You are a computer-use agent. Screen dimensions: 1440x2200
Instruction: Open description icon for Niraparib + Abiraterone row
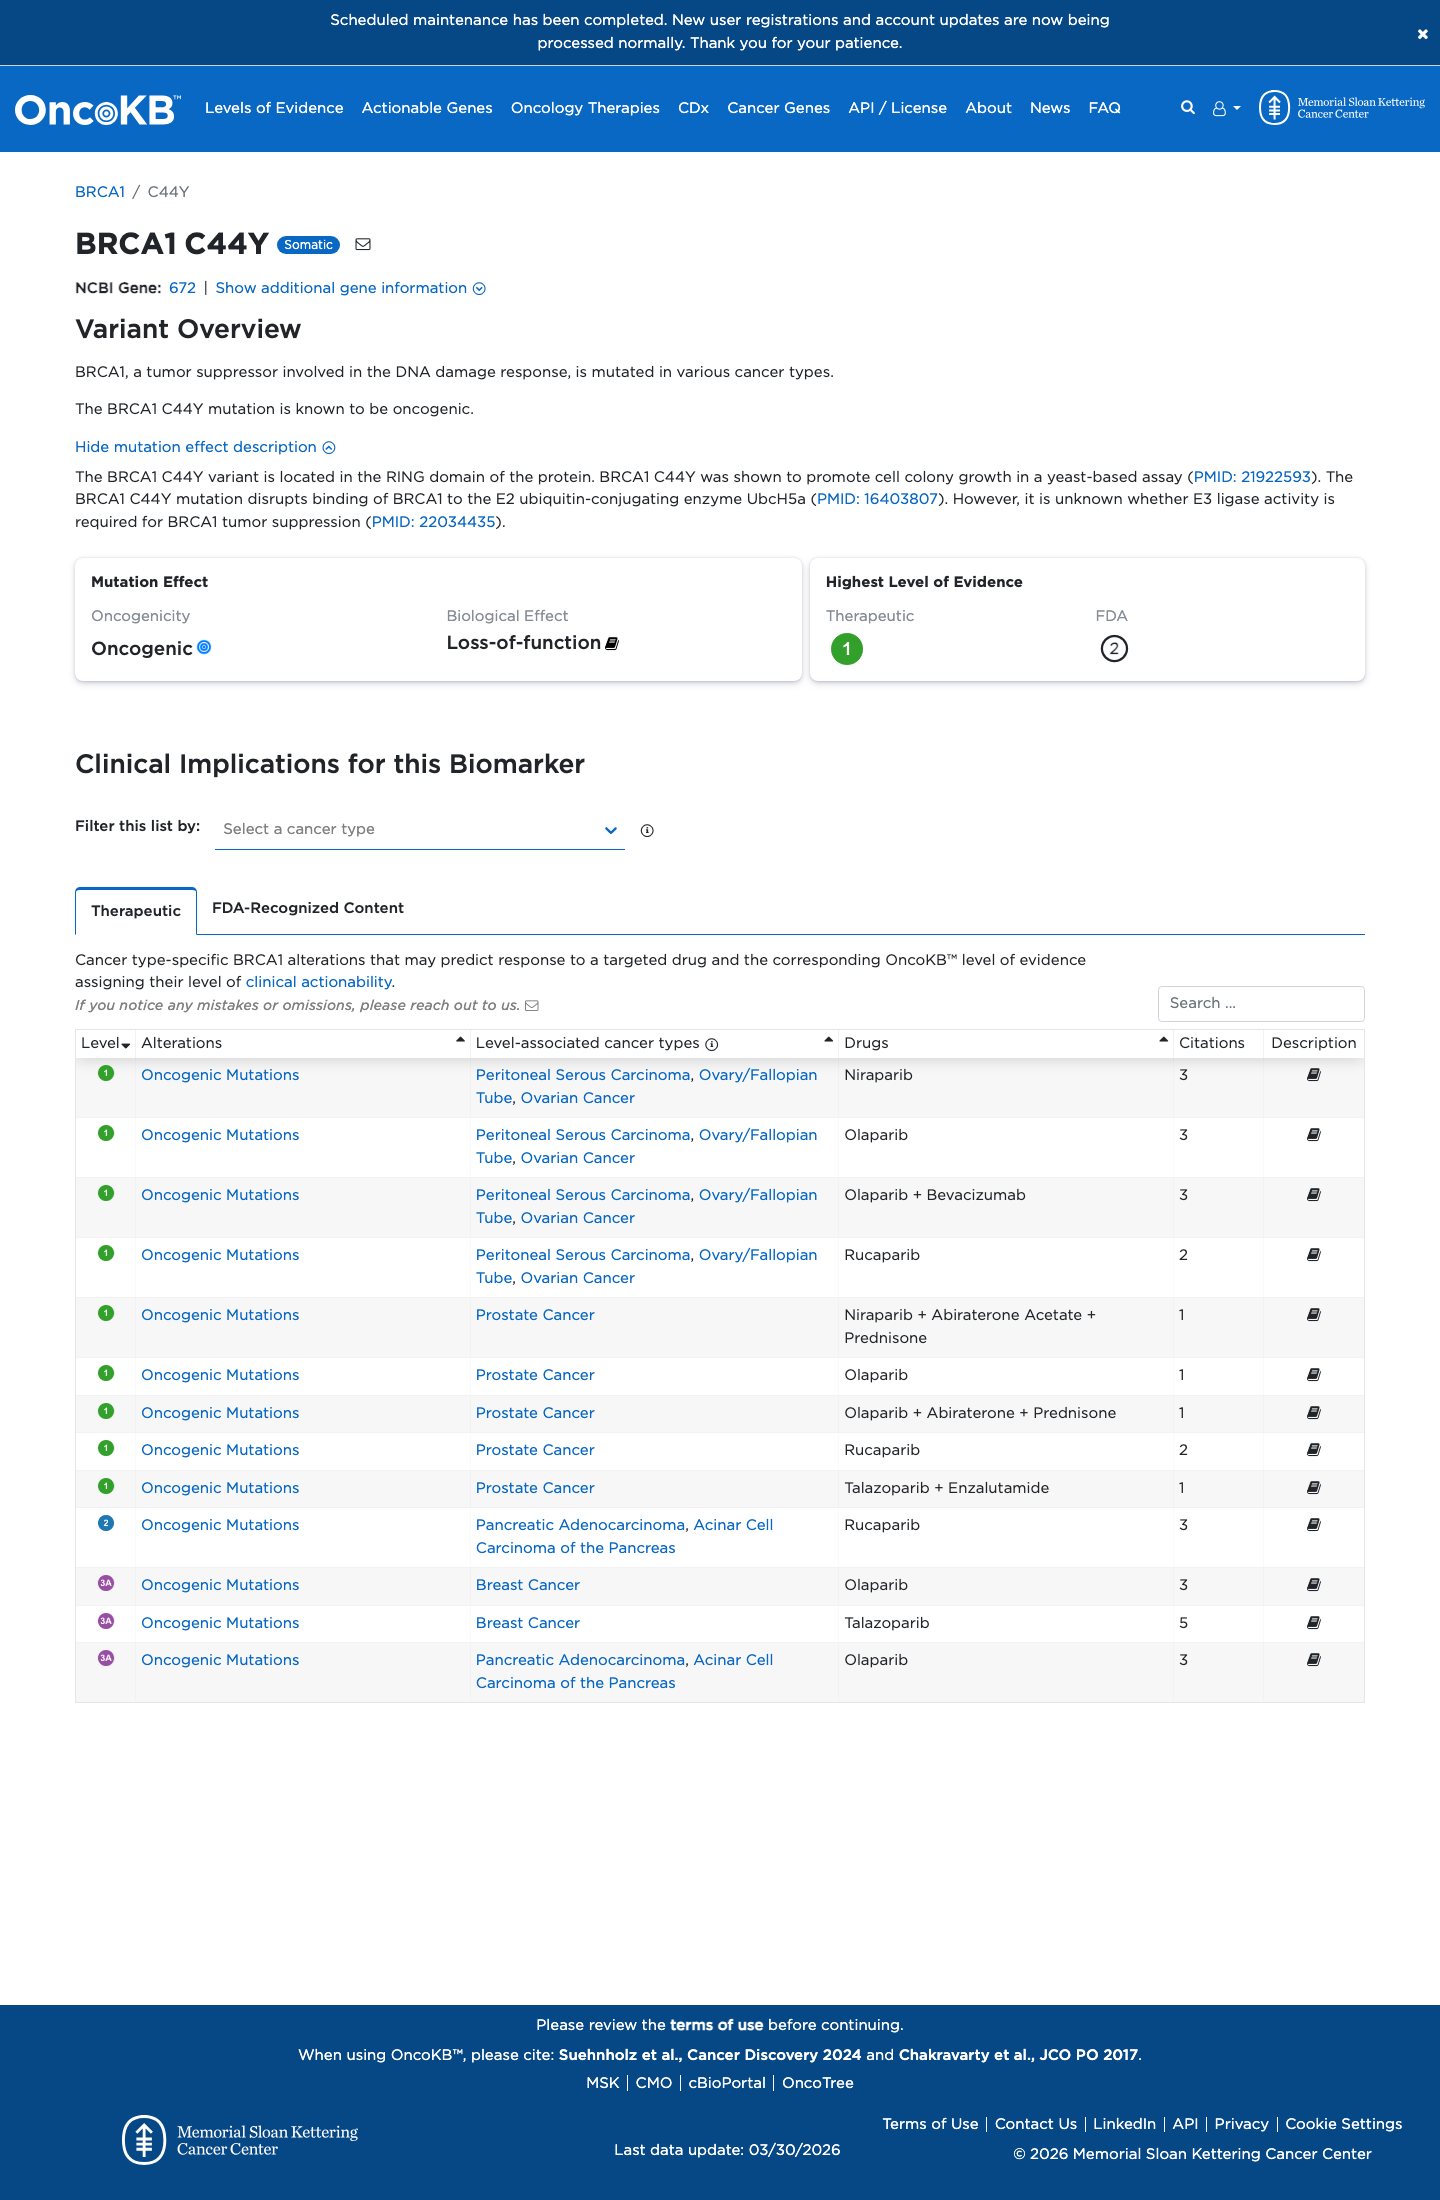(x=1314, y=1315)
